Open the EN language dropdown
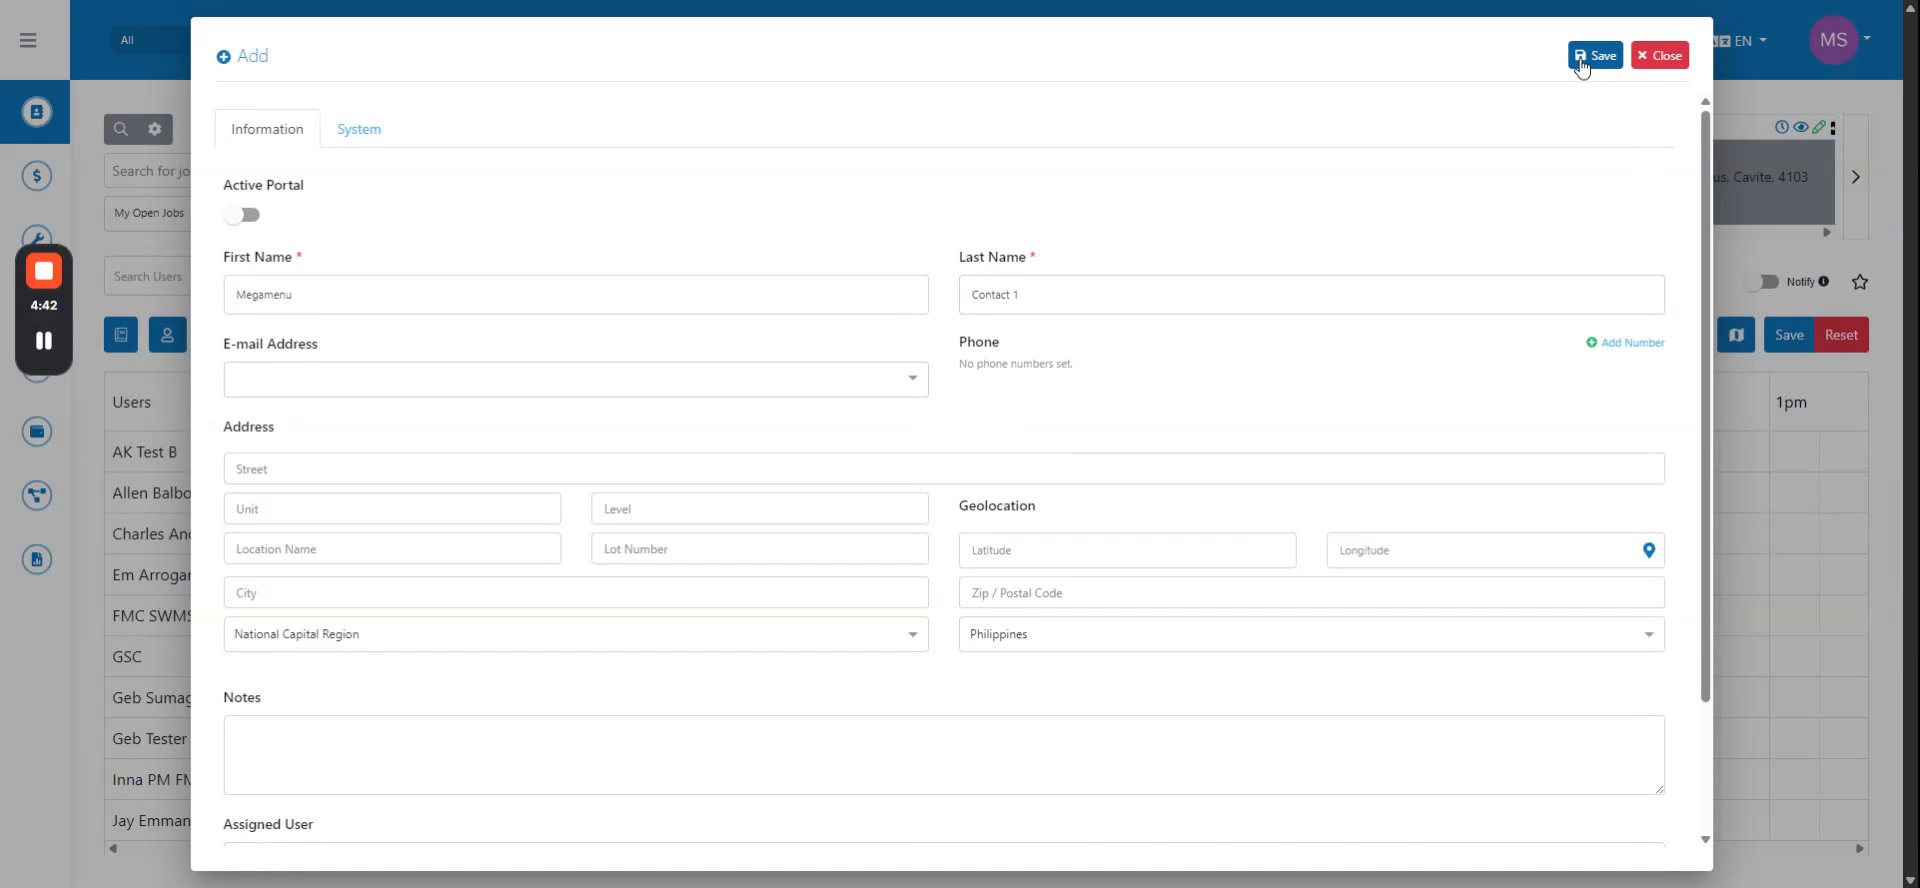 click(x=1741, y=41)
